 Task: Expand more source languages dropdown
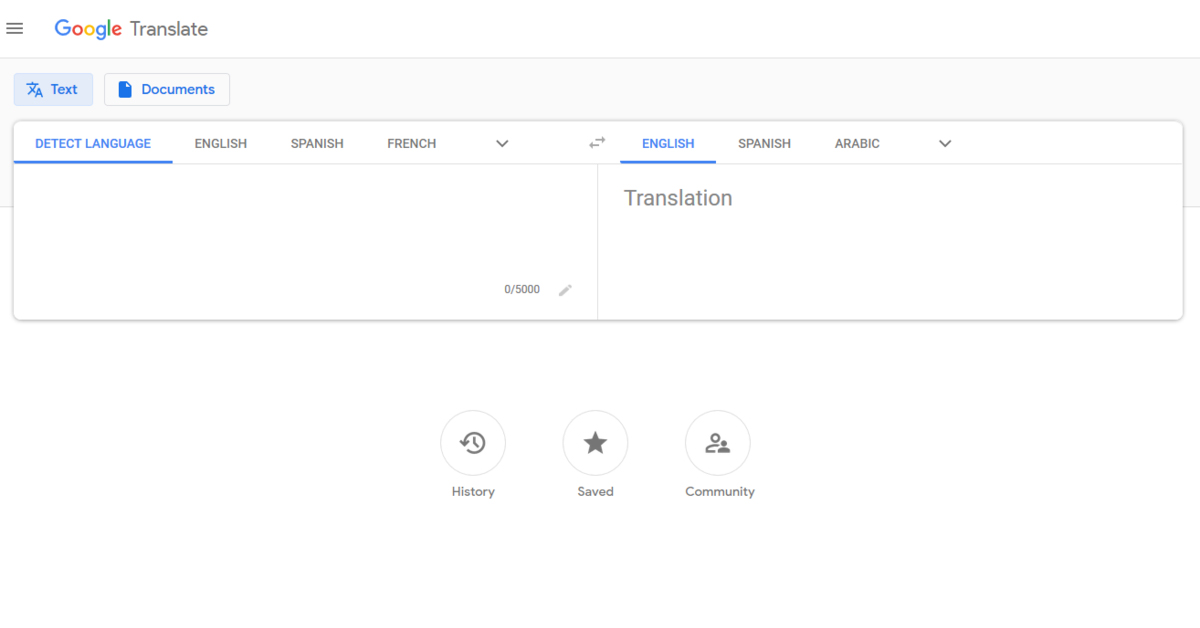coord(502,143)
